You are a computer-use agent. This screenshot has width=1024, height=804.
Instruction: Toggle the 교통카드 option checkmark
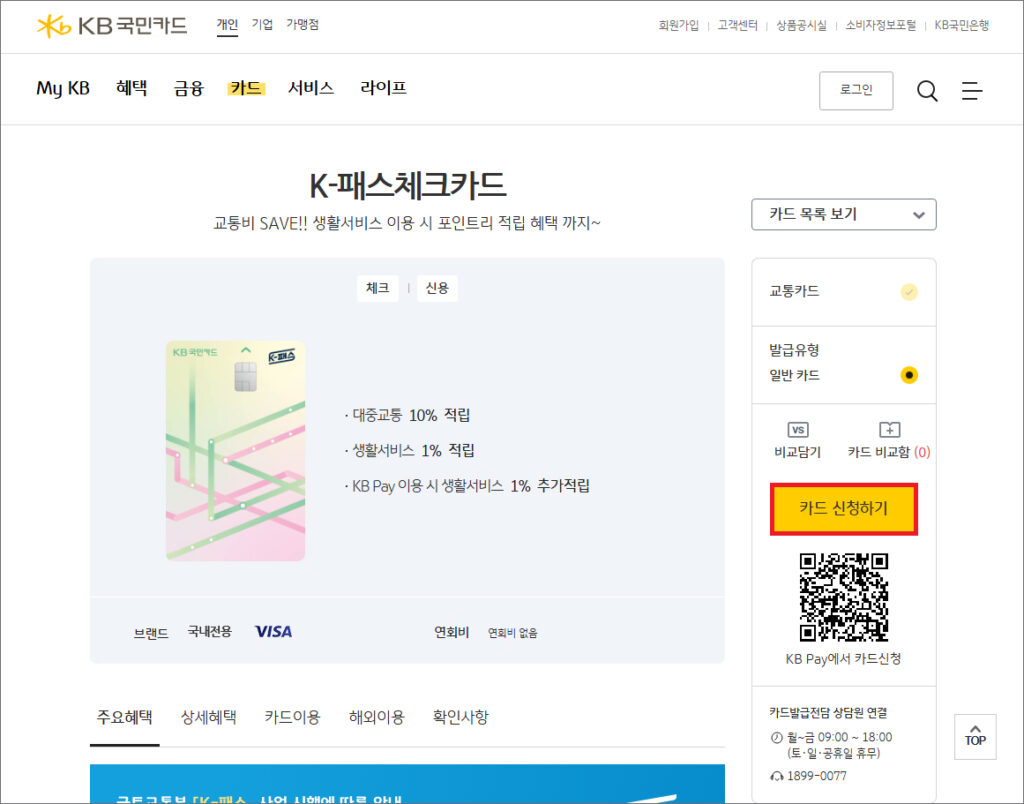click(x=908, y=292)
